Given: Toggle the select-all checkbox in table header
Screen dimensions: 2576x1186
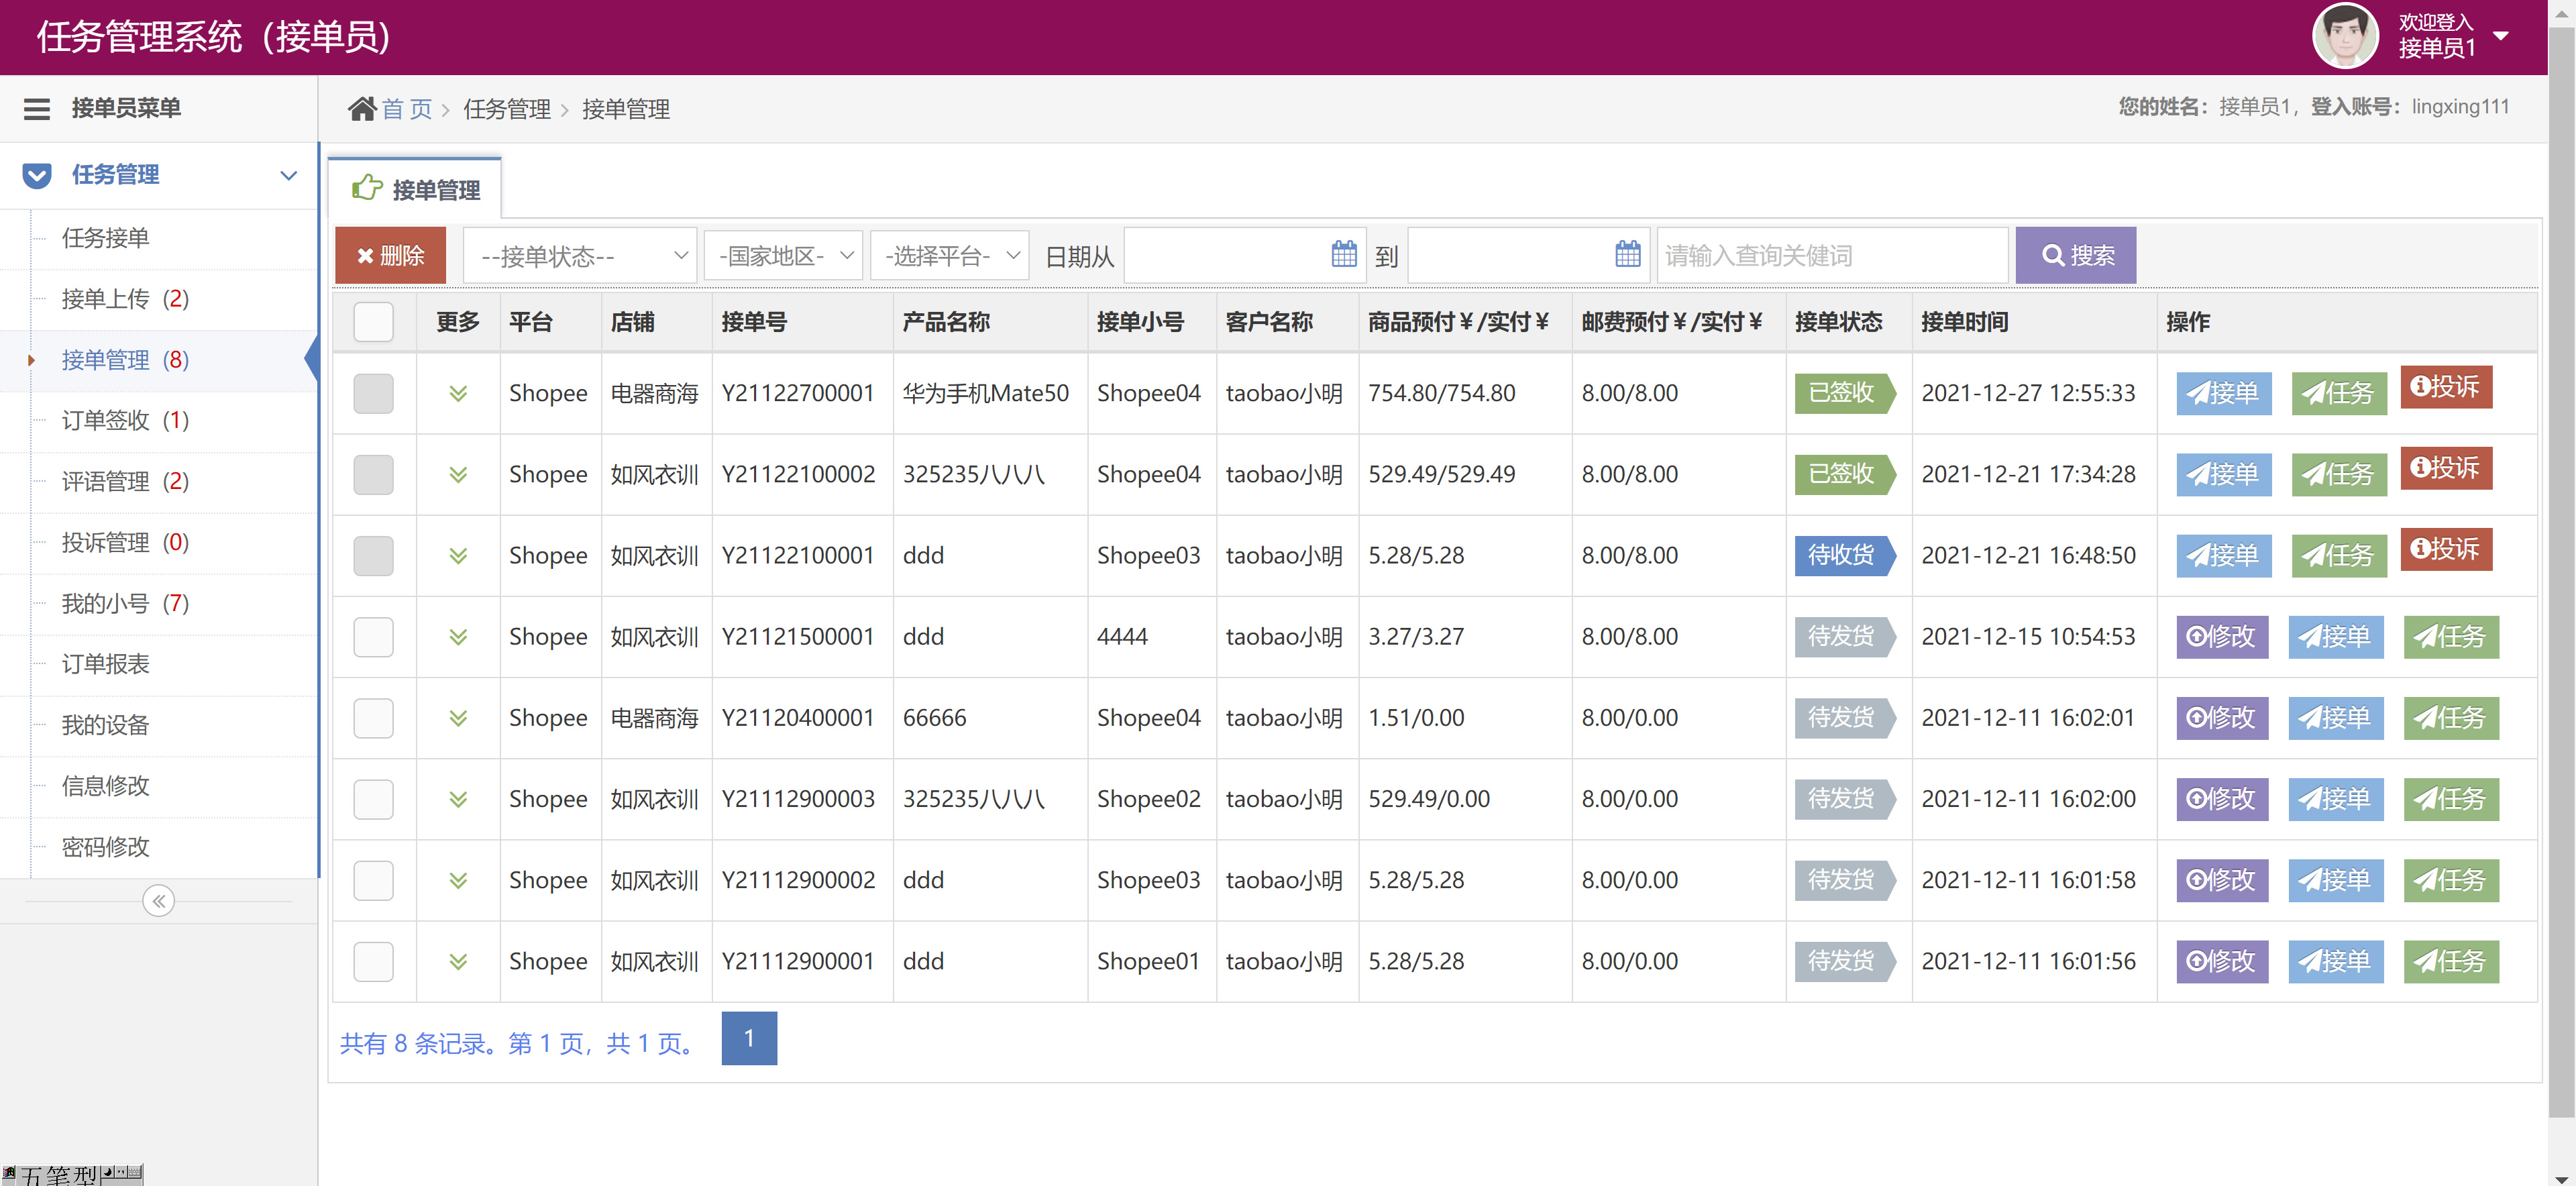Looking at the screenshot, I should click(373, 322).
